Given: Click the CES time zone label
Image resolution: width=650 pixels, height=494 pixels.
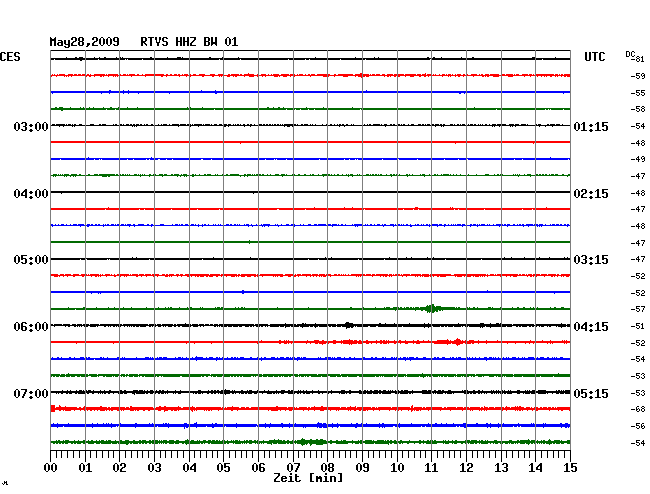Looking at the screenshot, I should pos(10,57).
